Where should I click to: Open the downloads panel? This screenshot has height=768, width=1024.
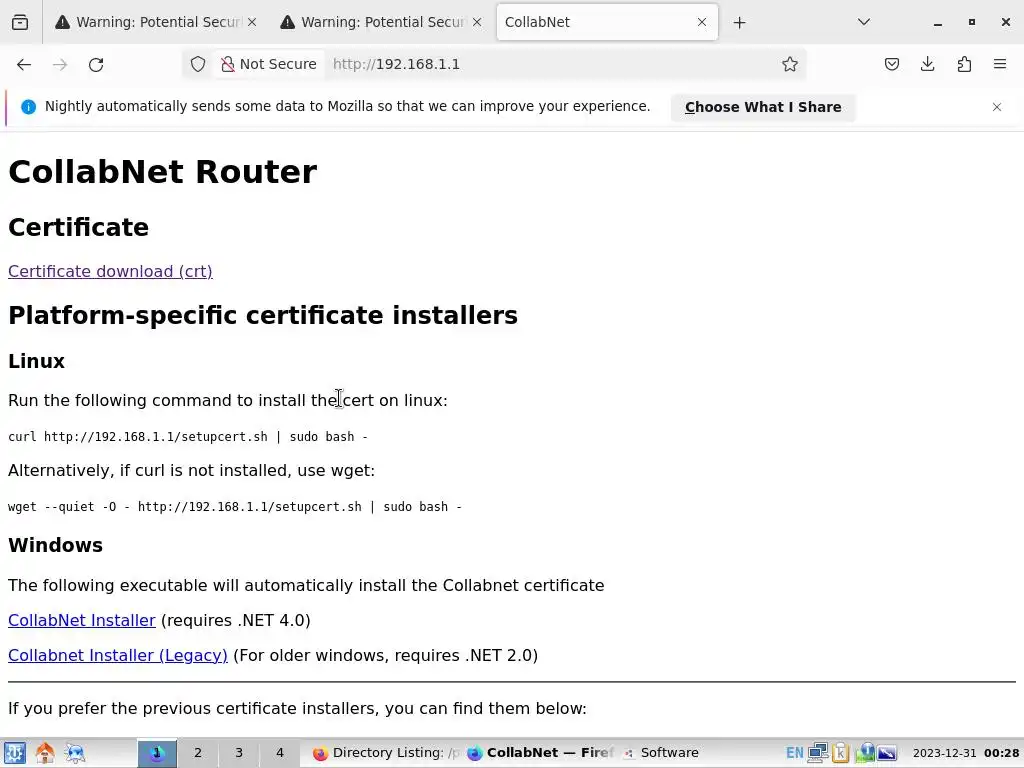(x=927, y=64)
